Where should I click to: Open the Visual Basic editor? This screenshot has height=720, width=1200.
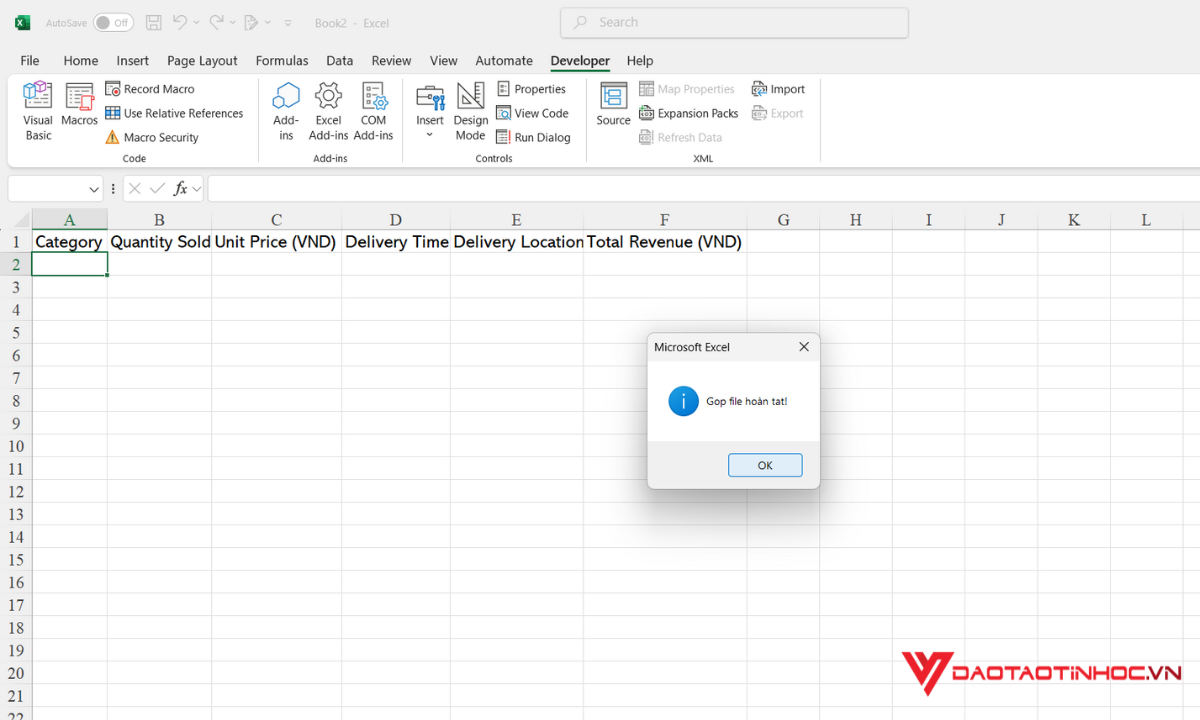[x=37, y=108]
